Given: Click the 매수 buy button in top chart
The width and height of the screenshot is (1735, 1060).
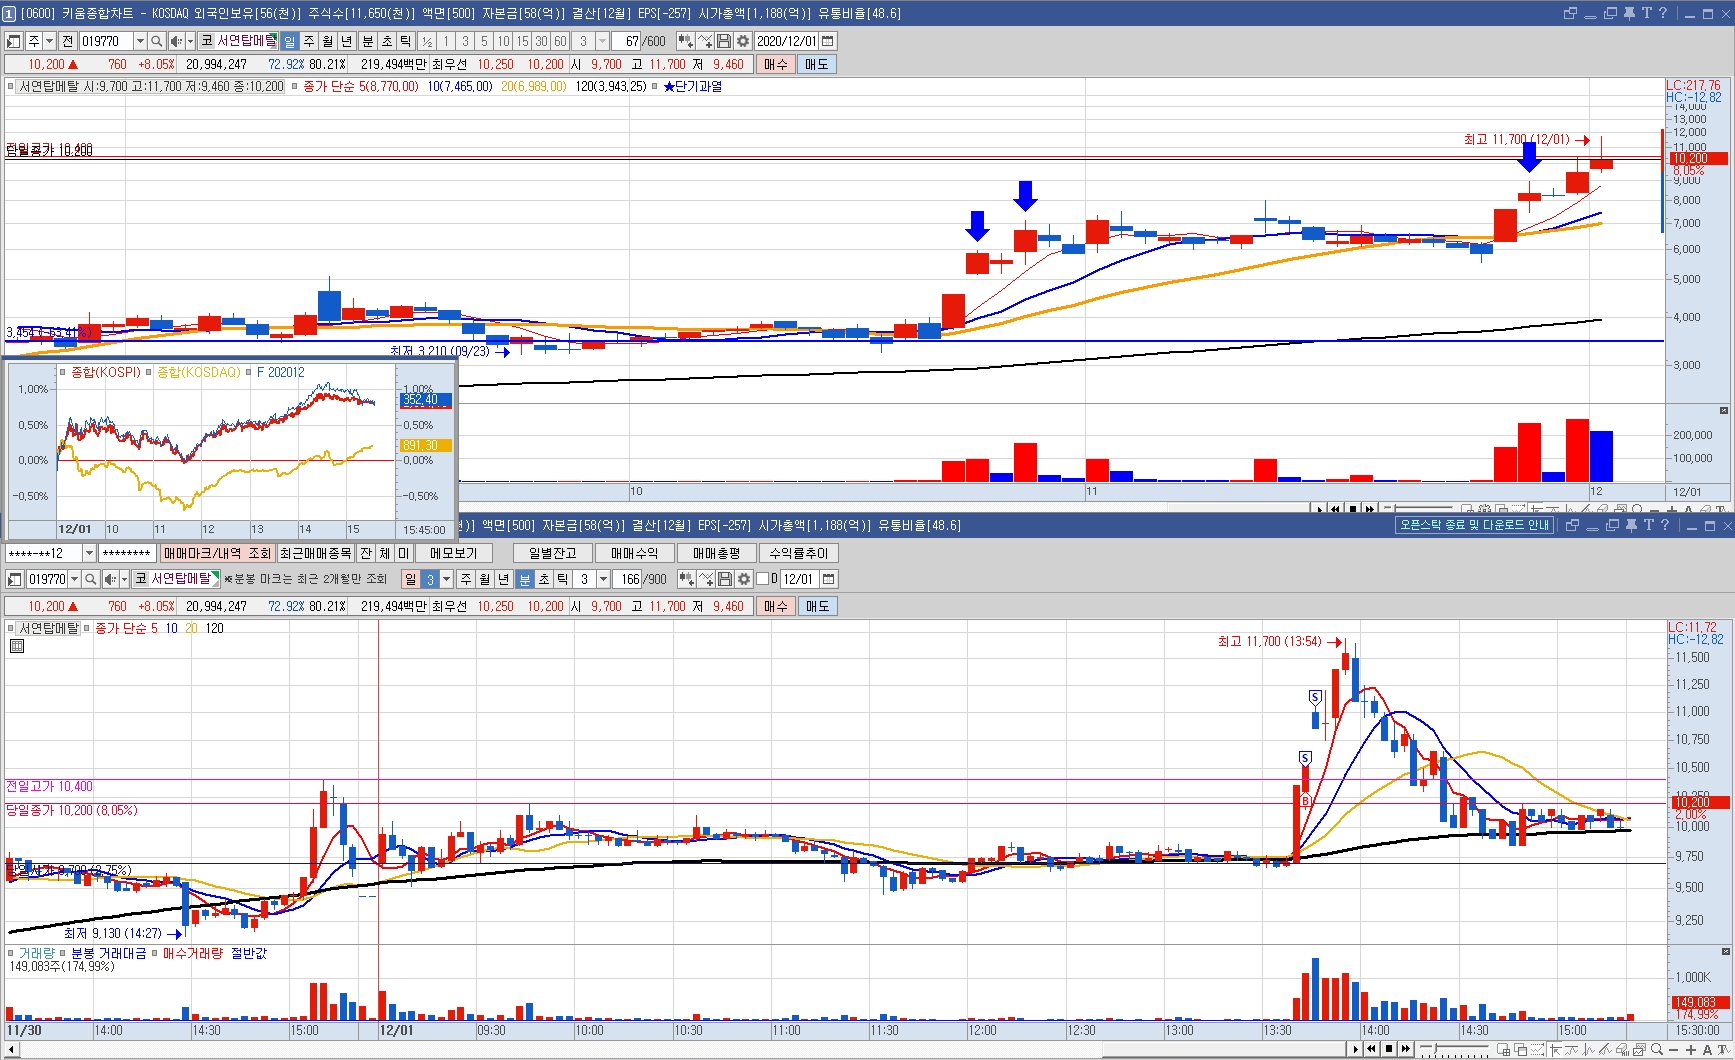Looking at the screenshot, I should tap(775, 64).
